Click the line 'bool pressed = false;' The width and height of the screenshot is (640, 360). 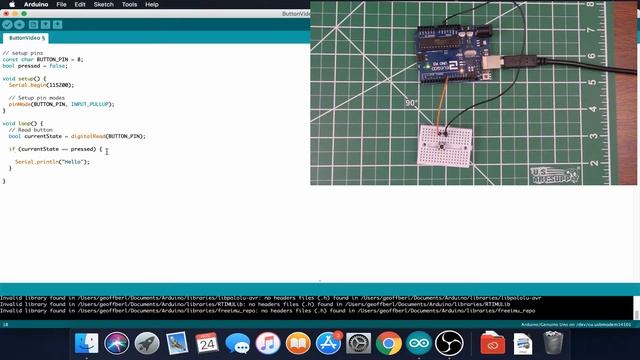coord(35,66)
